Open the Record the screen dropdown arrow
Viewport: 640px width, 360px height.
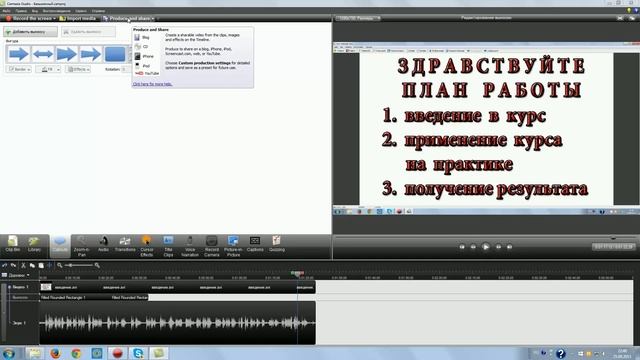coord(54,18)
